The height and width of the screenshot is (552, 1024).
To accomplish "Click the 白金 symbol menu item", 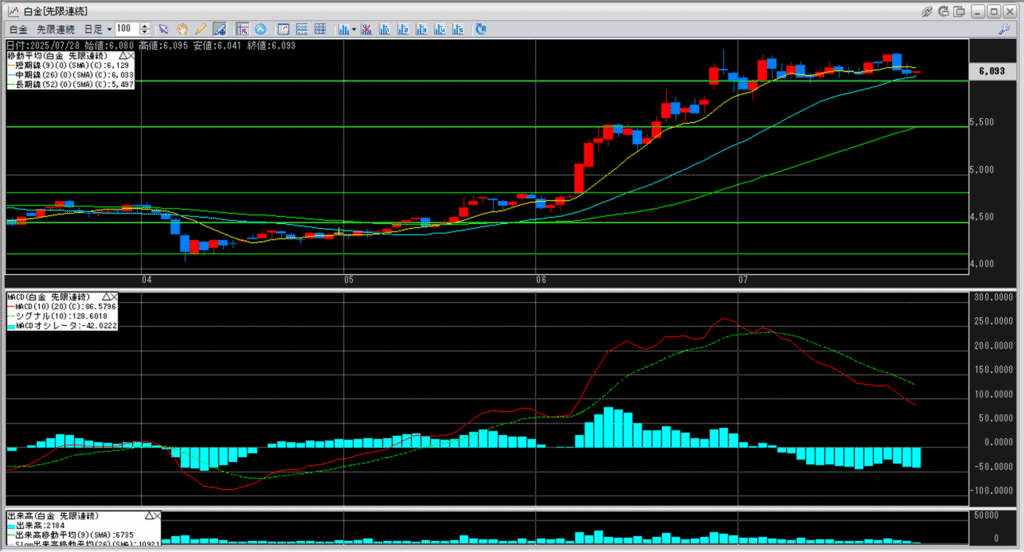I will 17,29.
